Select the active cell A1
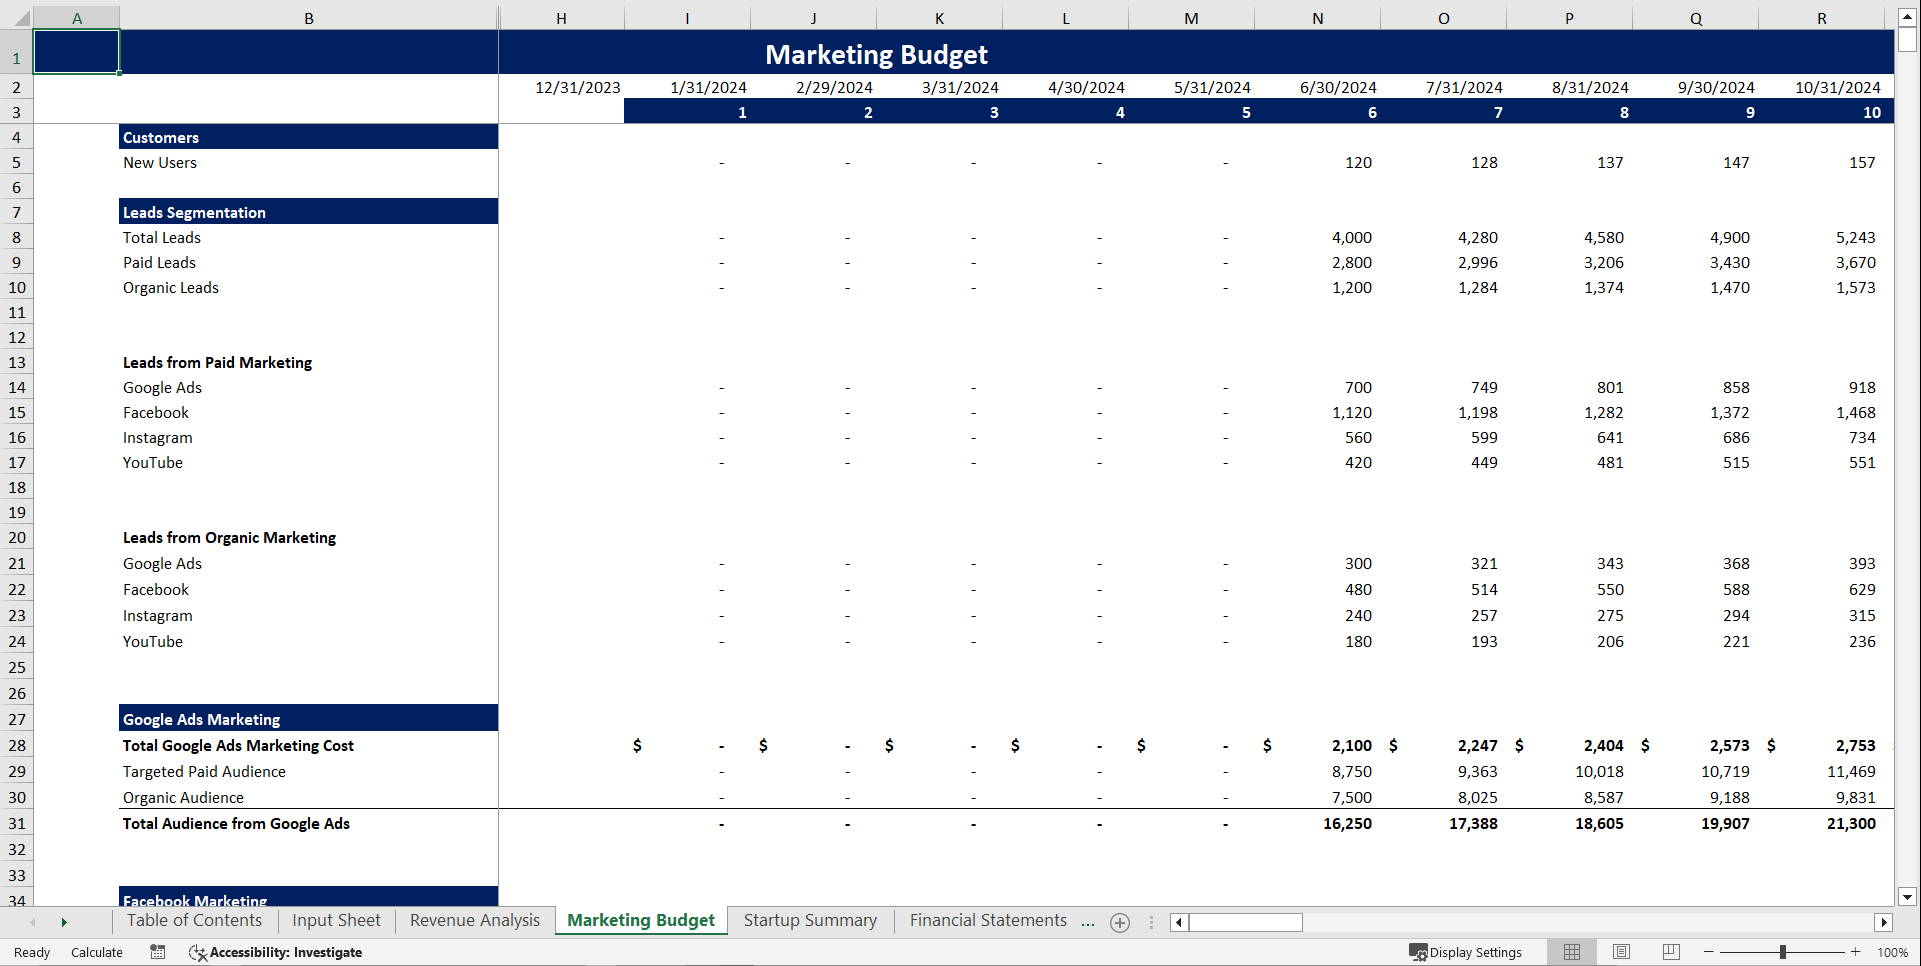The height and width of the screenshot is (966, 1921). (x=77, y=52)
